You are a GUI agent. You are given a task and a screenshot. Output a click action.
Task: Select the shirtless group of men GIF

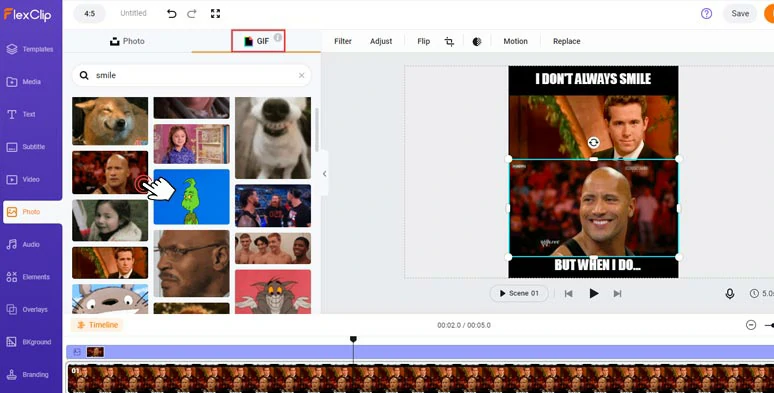pyautogui.click(x=273, y=248)
